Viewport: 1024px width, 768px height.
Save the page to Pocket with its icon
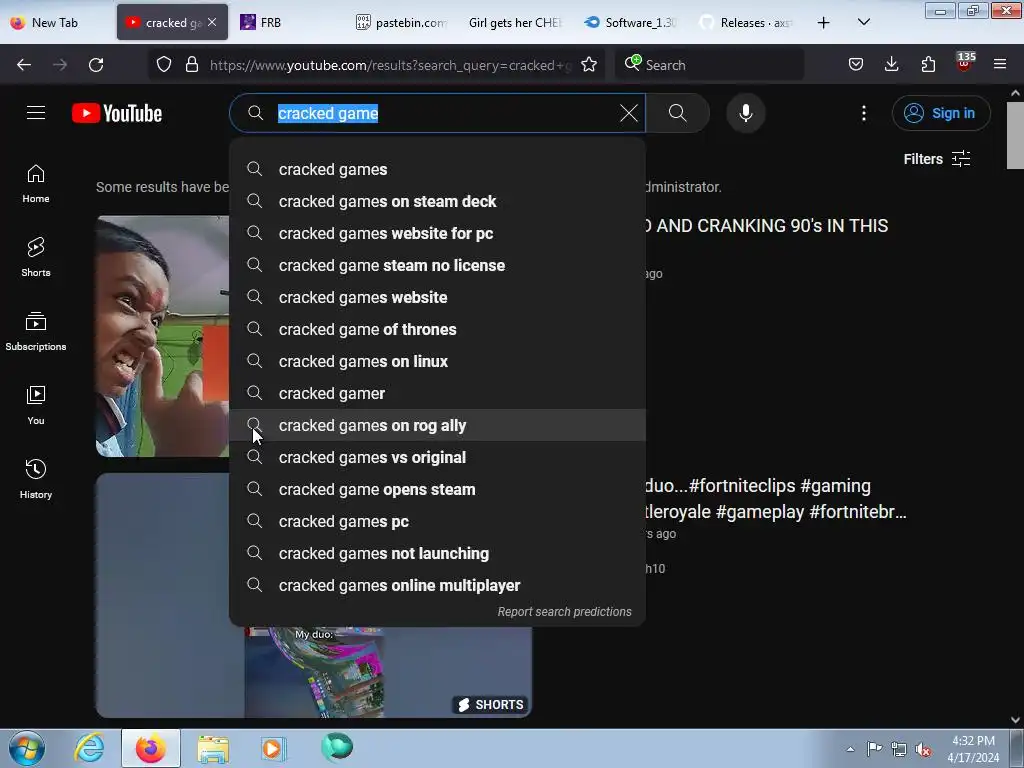(x=856, y=65)
